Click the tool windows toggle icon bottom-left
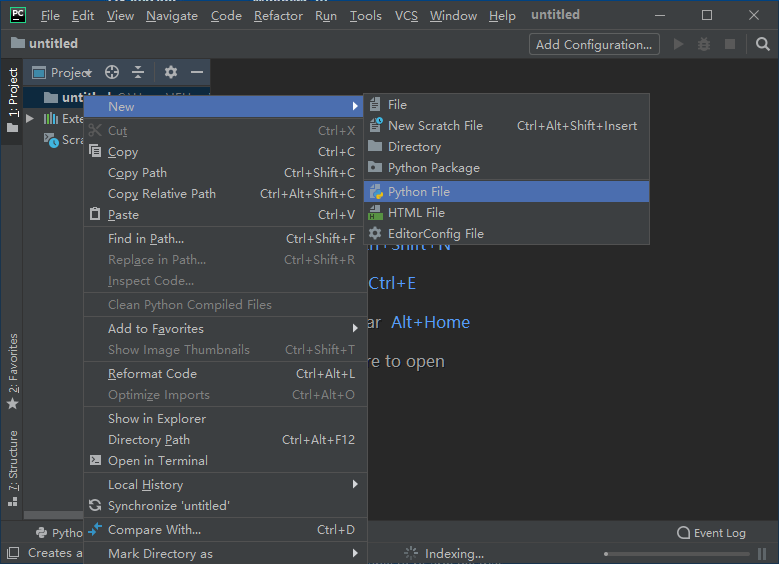 13,553
